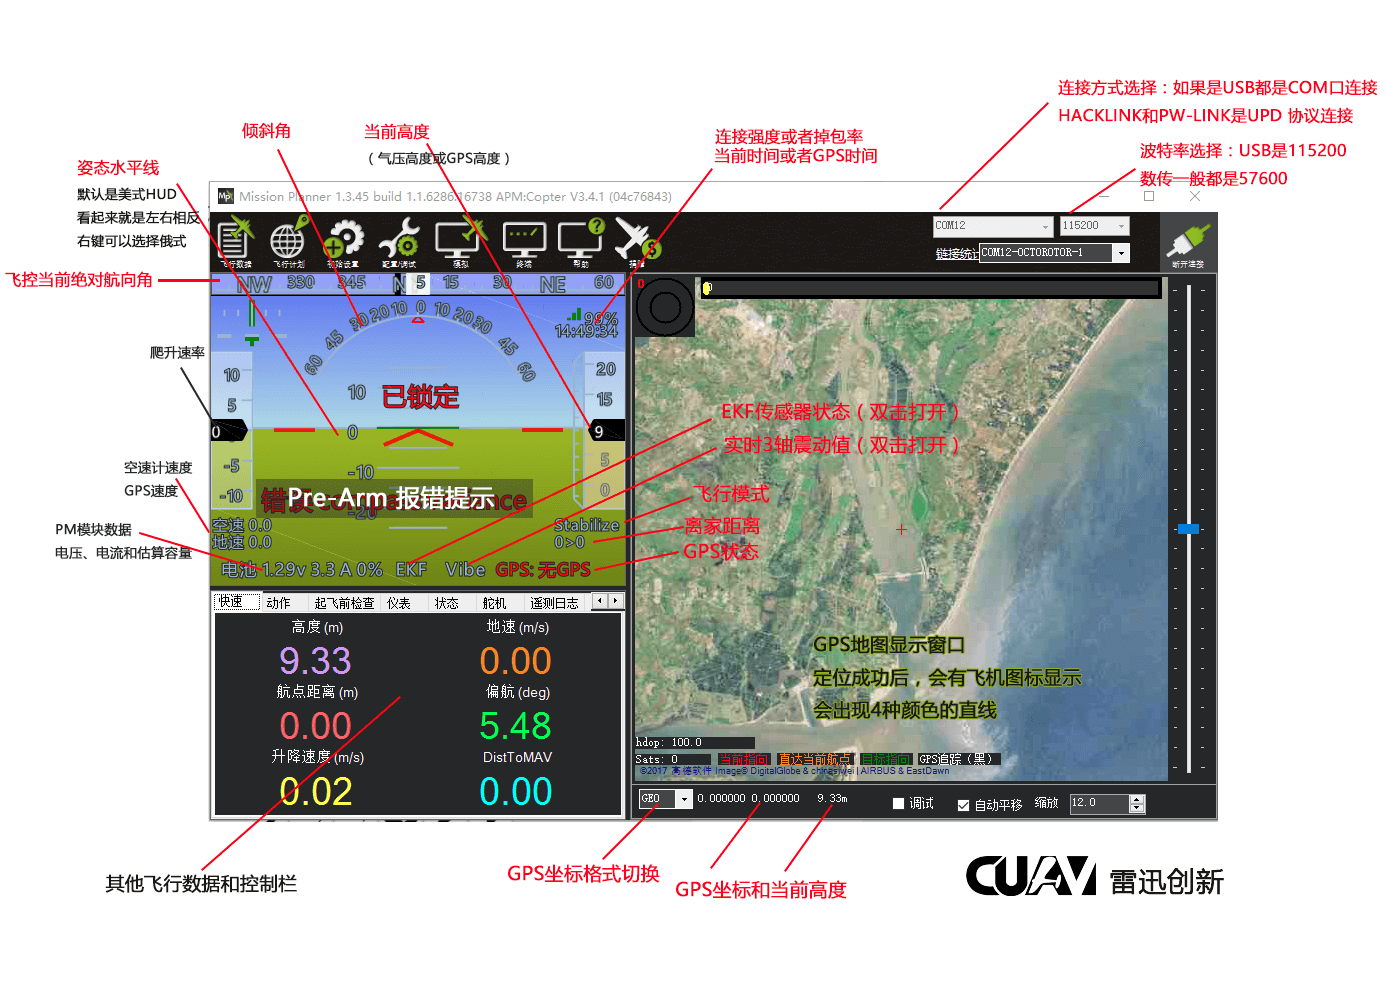Click the EKF status label in HUD
The width and height of the screenshot is (1390, 1000).
click(411, 569)
